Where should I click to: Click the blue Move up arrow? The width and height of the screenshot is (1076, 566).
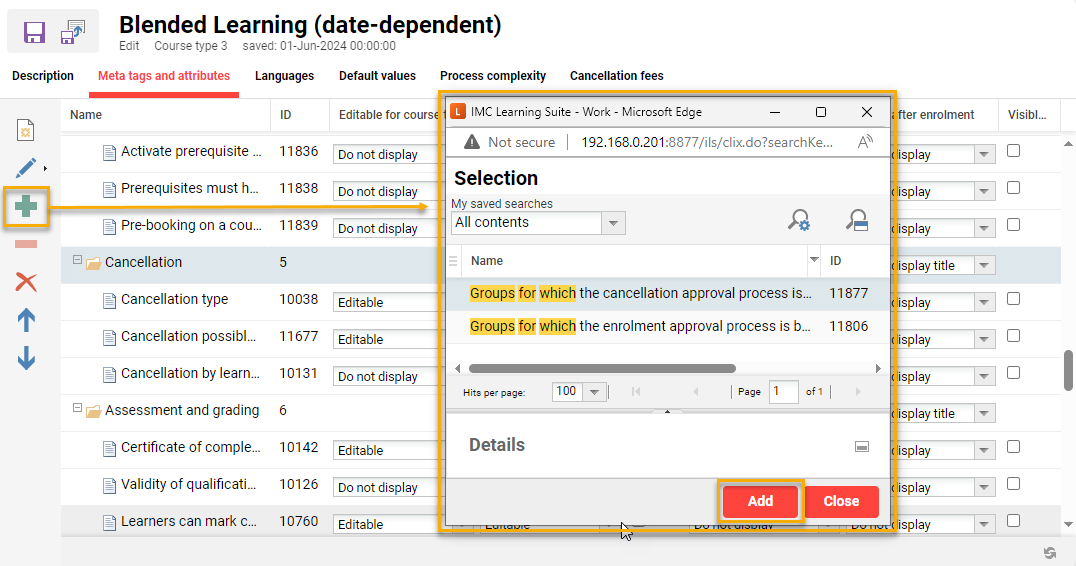click(26, 320)
